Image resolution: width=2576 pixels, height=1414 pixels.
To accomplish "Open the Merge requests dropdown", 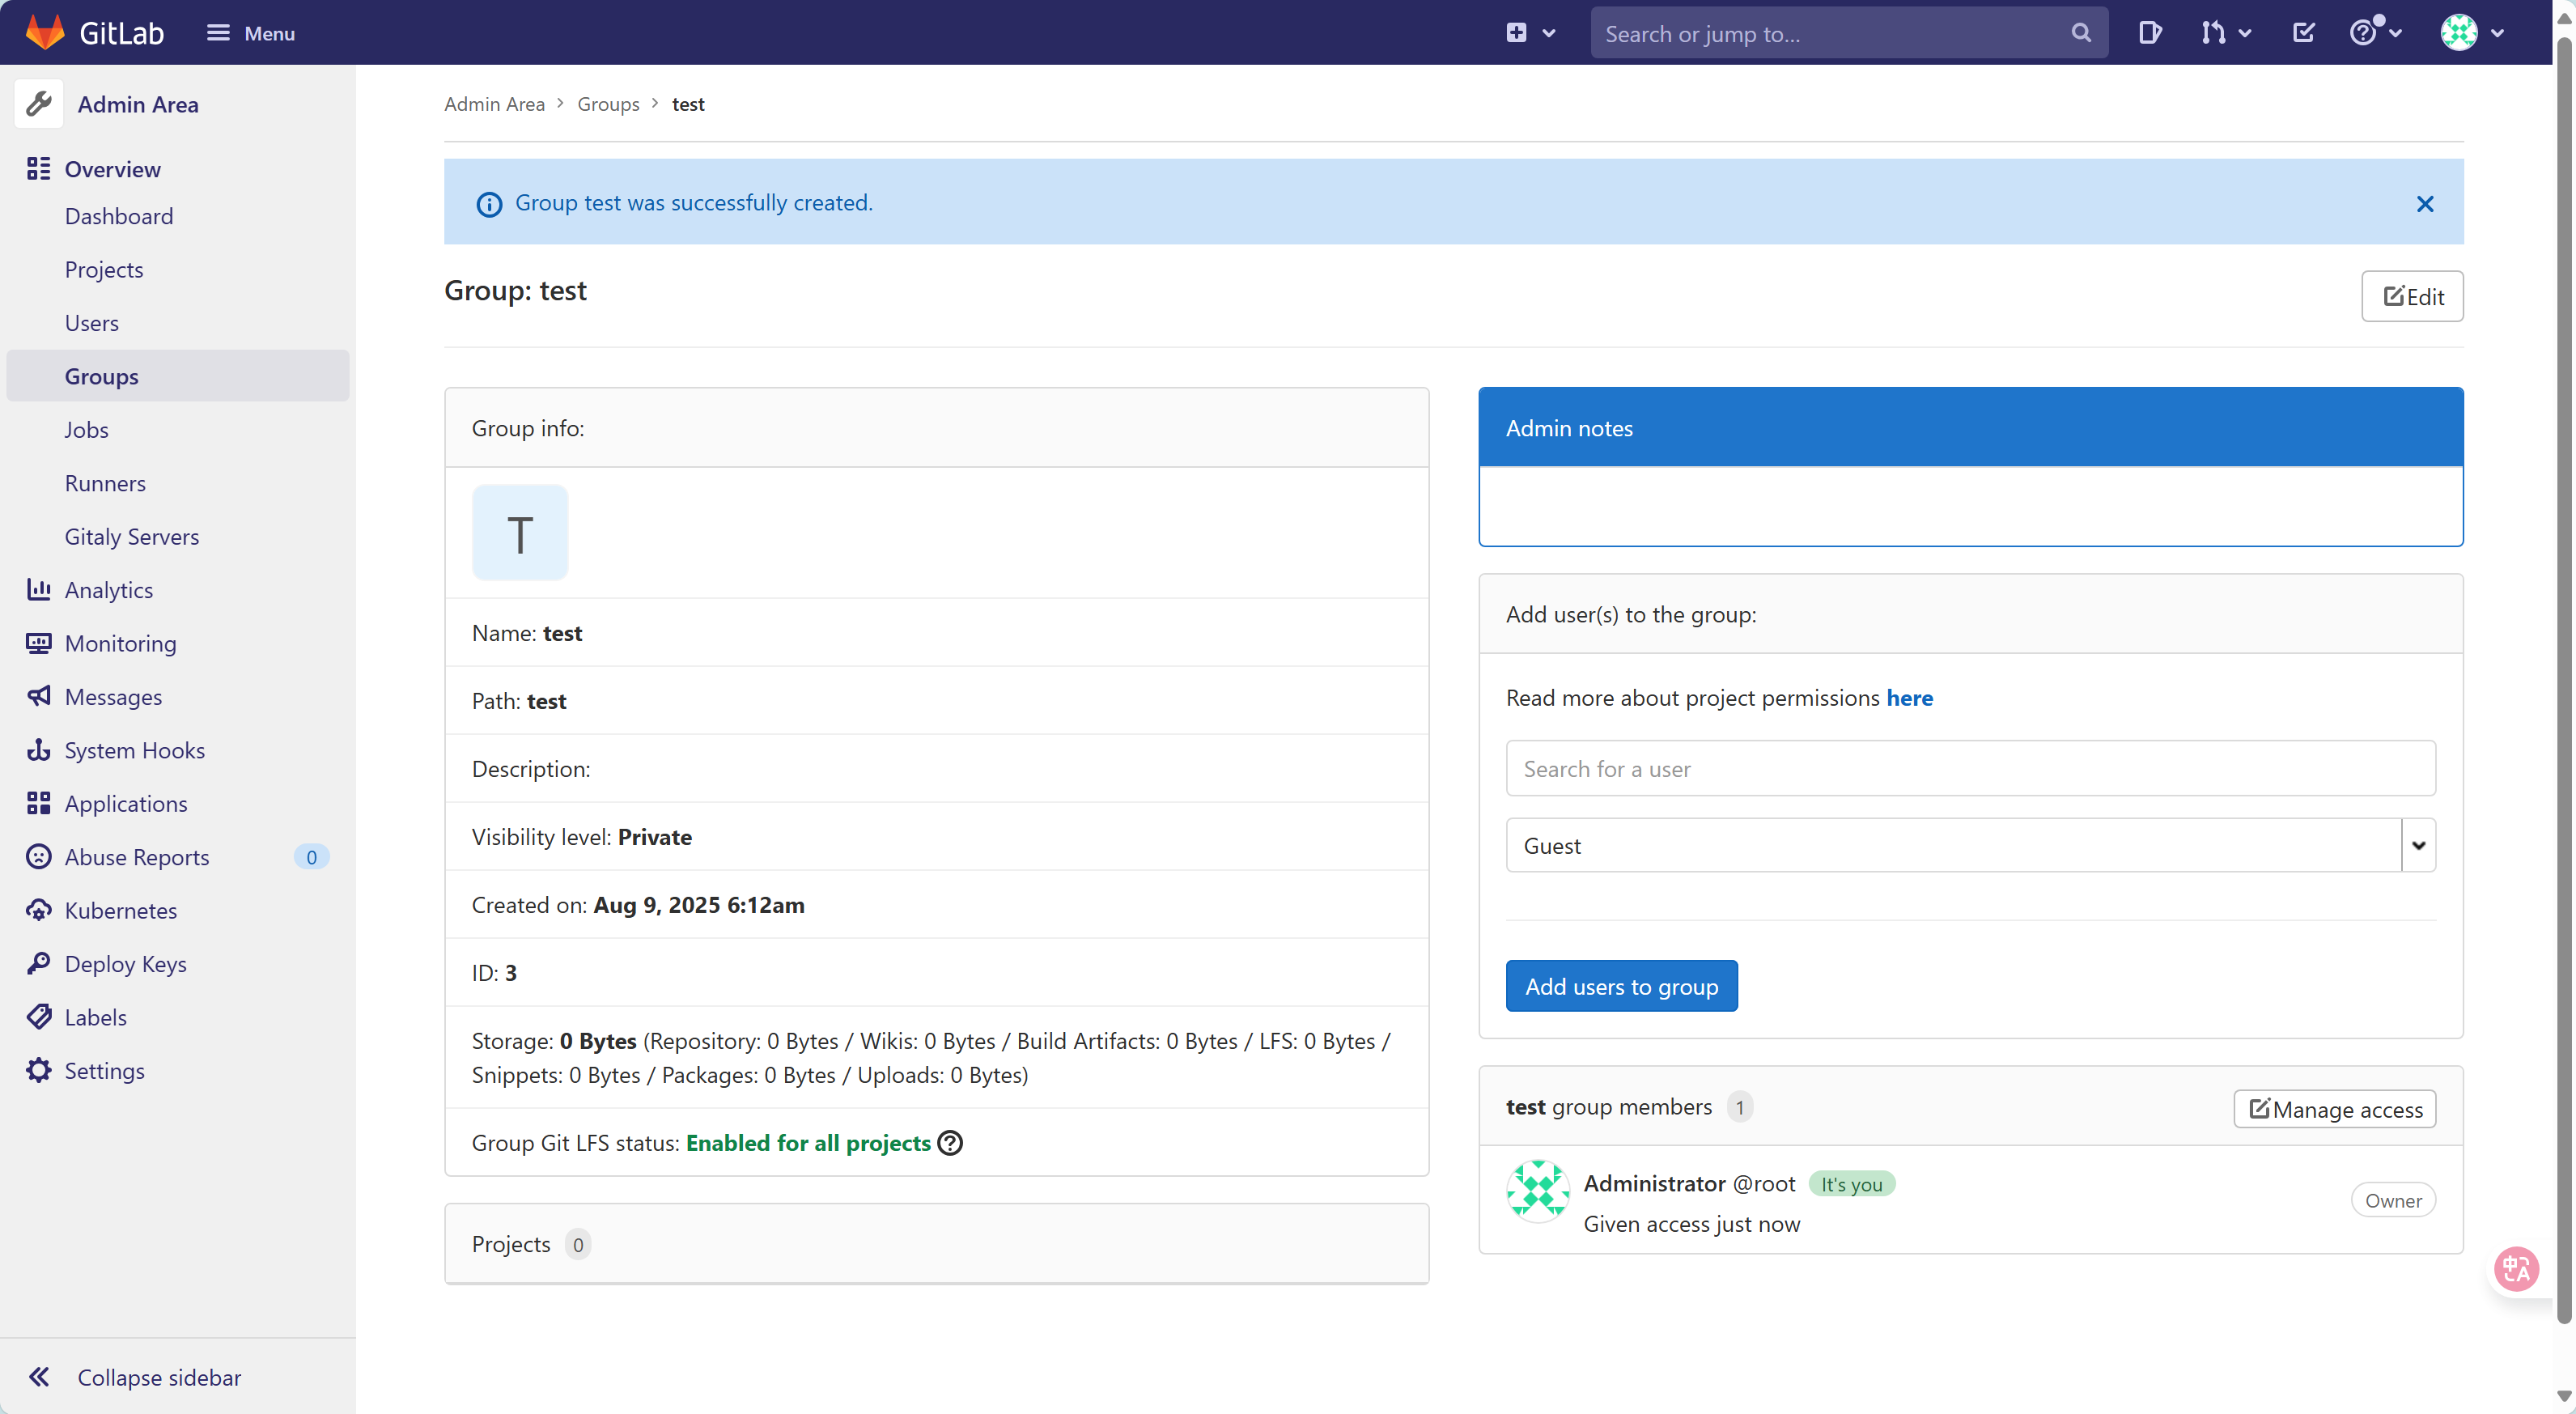I will click(x=2225, y=33).
